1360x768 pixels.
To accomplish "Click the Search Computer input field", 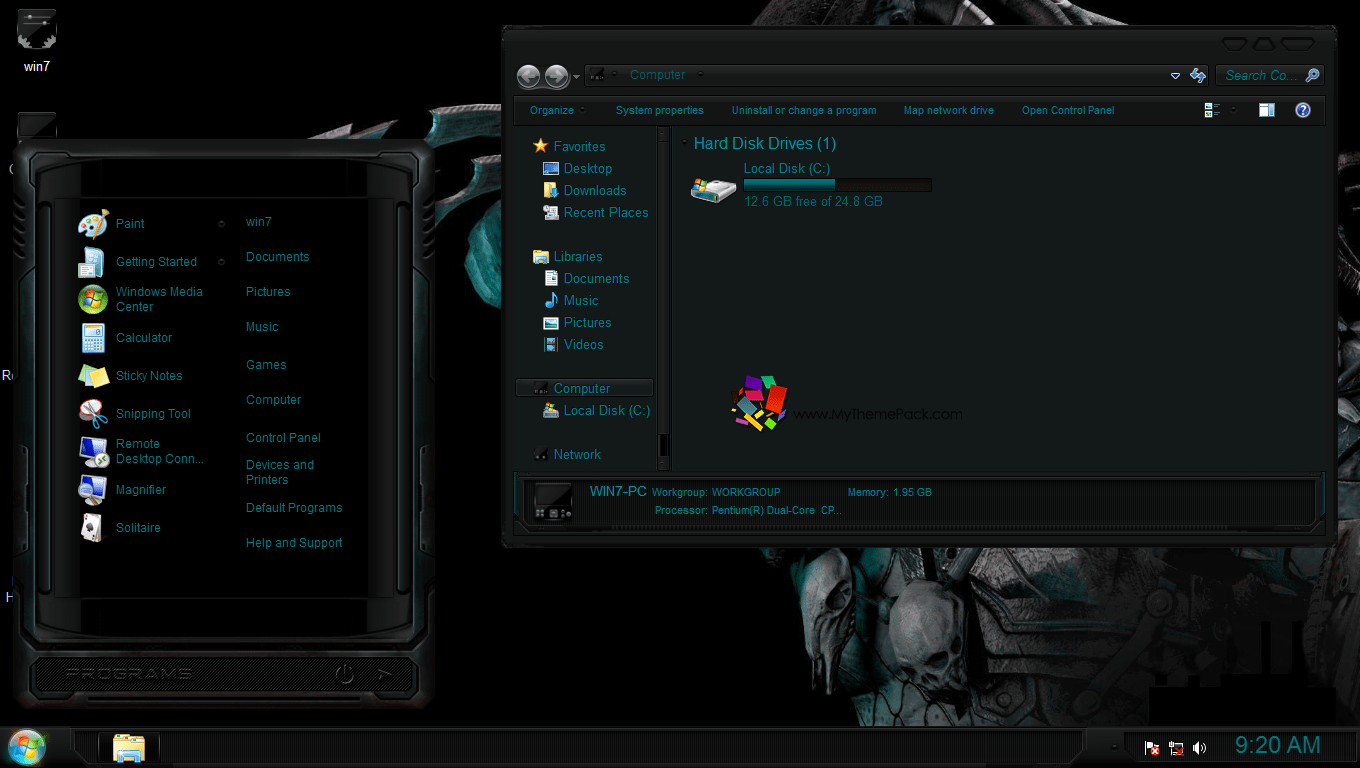I will coord(1260,75).
